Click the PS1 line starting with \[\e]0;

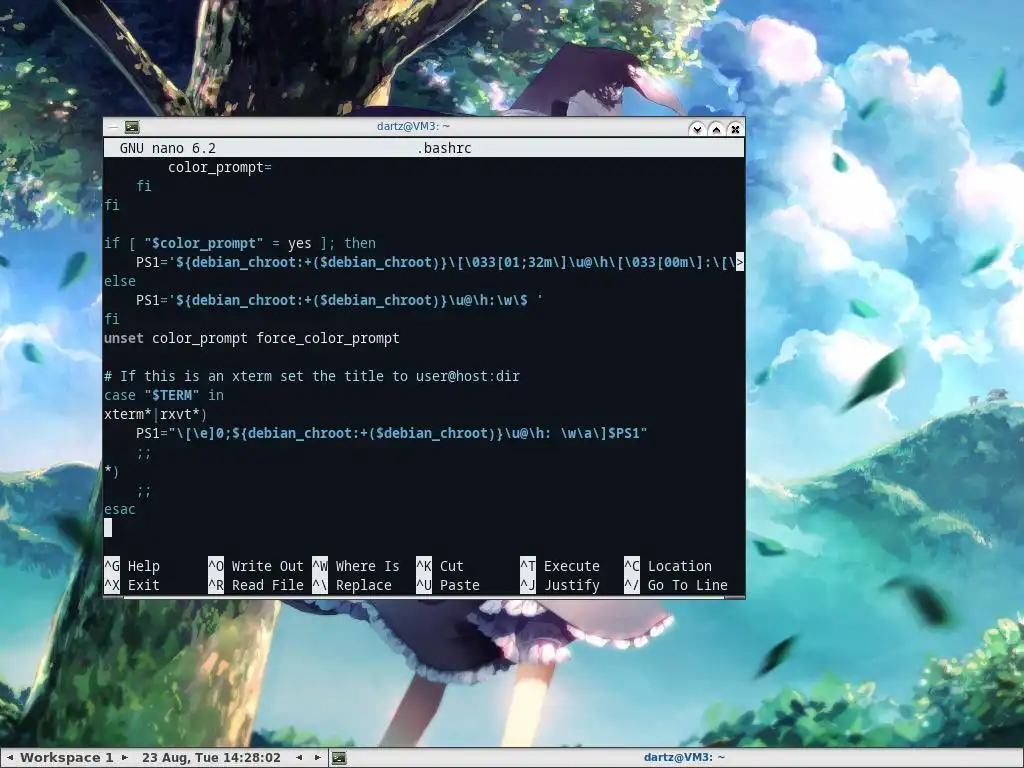(391, 433)
